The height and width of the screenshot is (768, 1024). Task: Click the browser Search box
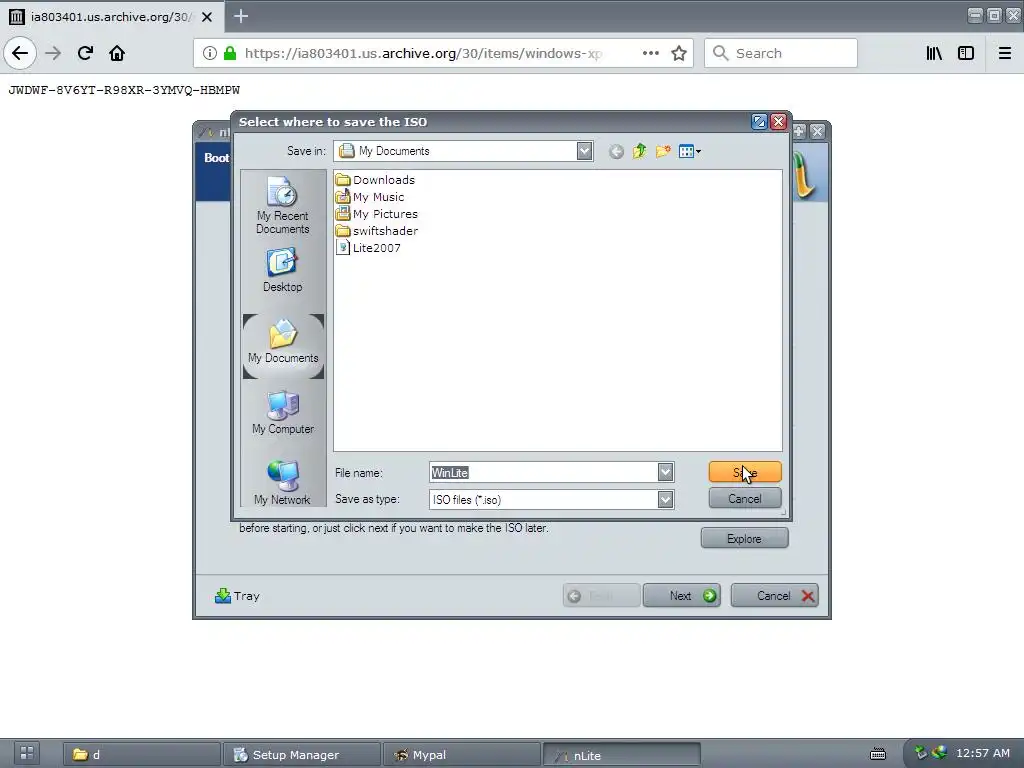781,53
